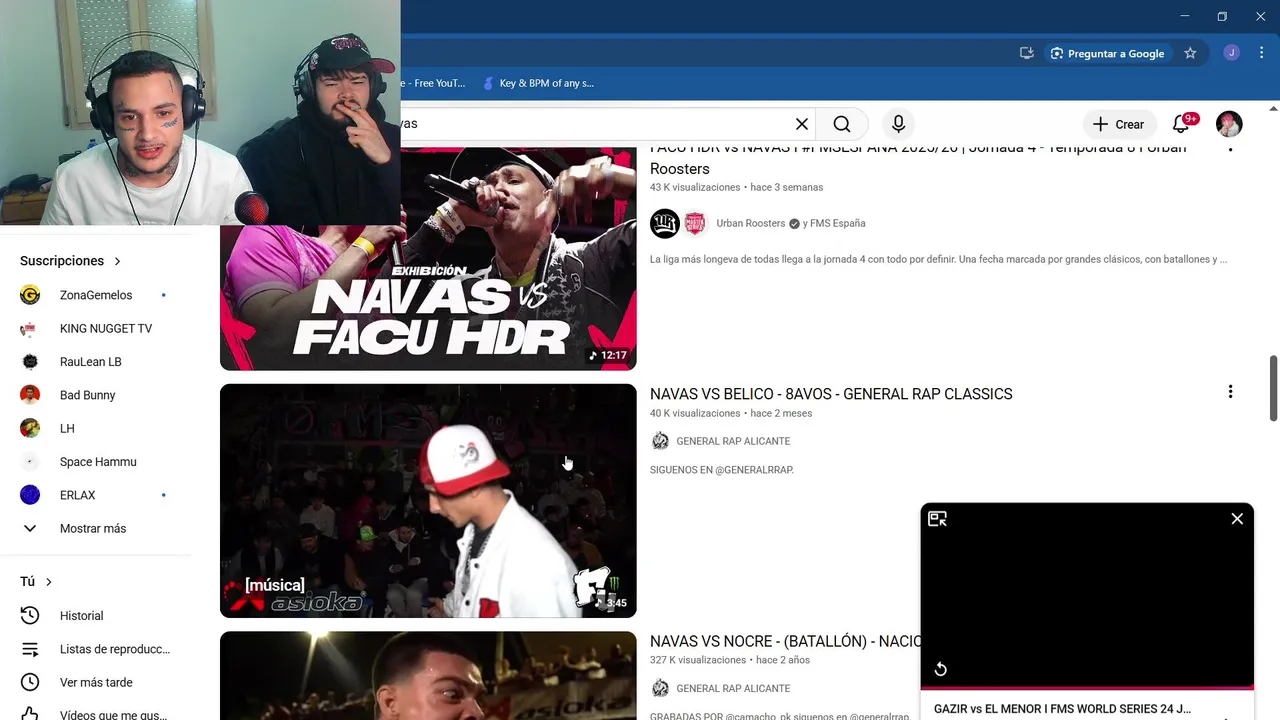The image size is (1280, 720).
Task: Open the YouTube account avatar menu
Action: click(1229, 124)
